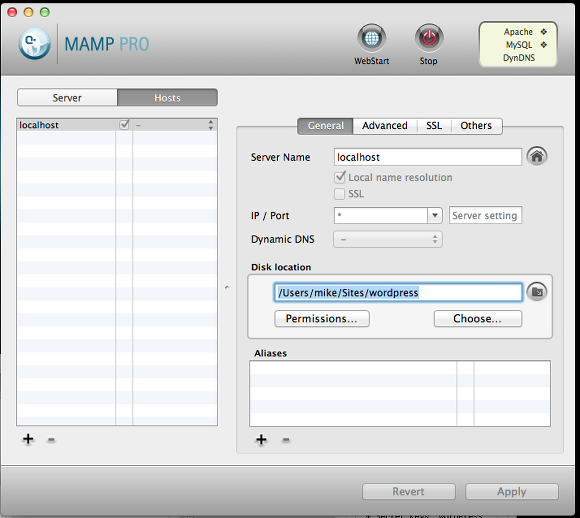Image resolution: width=580 pixels, height=518 pixels.
Task: Open the Dynamic DNS popup menu
Action: 388,239
